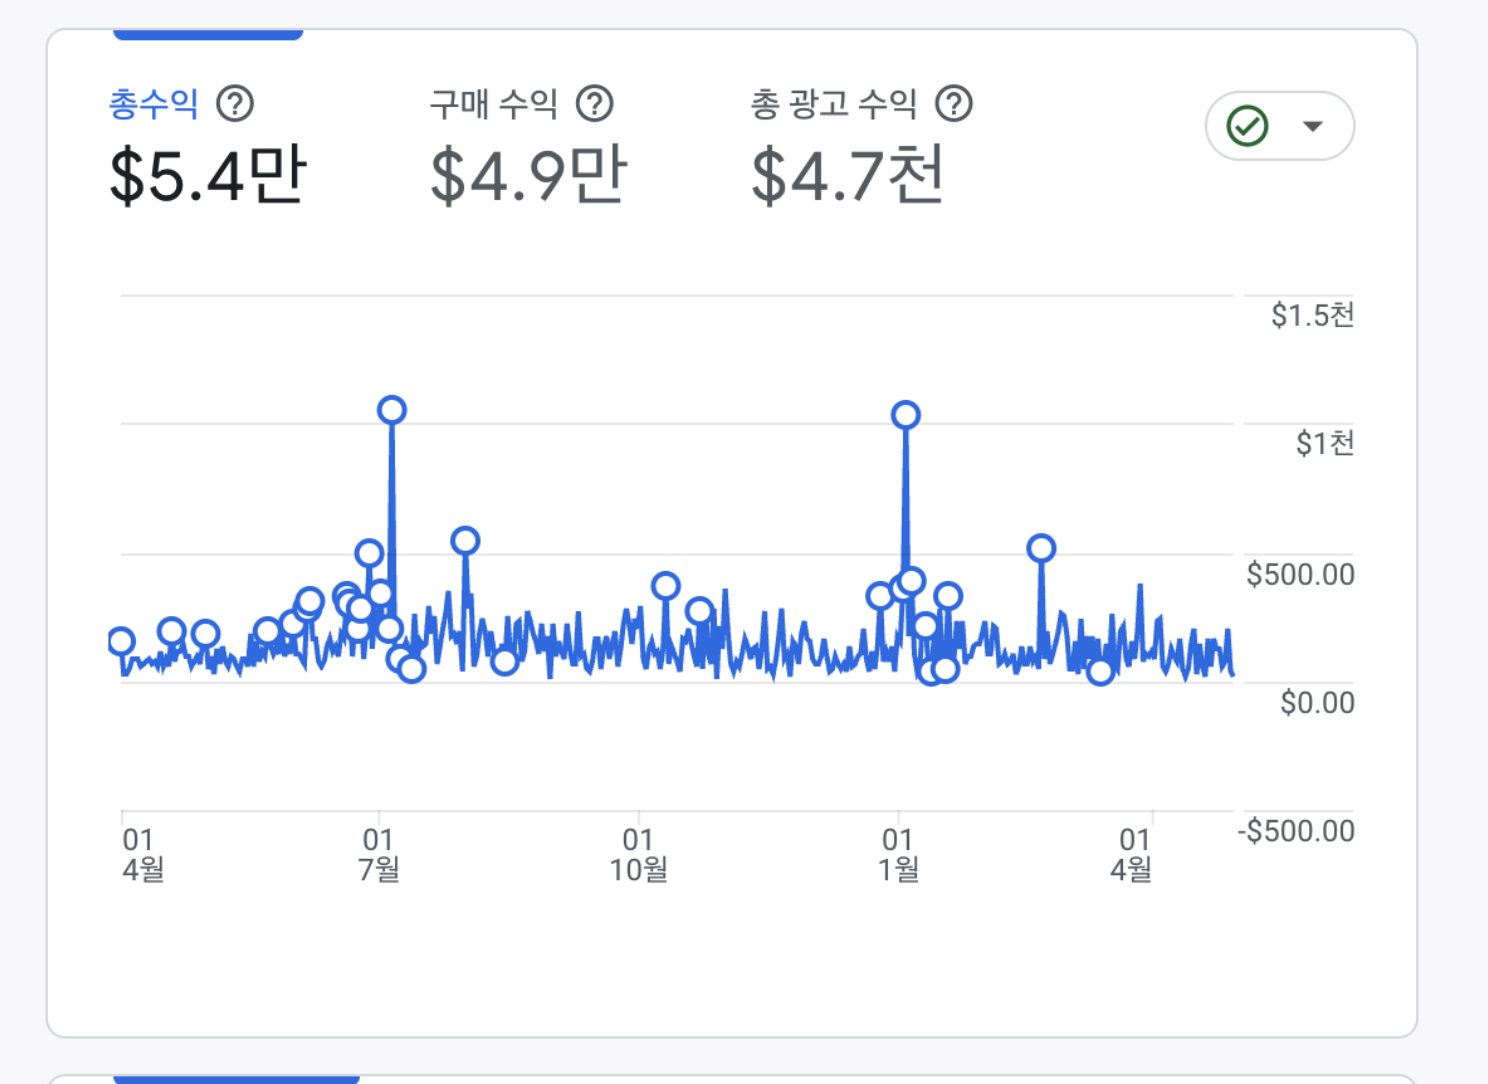1488x1084 pixels.
Task: Click the 01 7월 x-axis label
Action: (379, 854)
